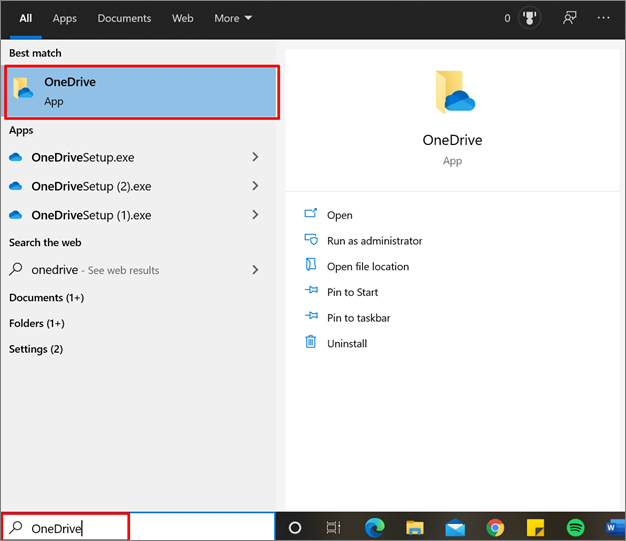Expand arrow beside OneDriveSetup (2).exe
The image size is (626, 541).
[x=256, y=186]
